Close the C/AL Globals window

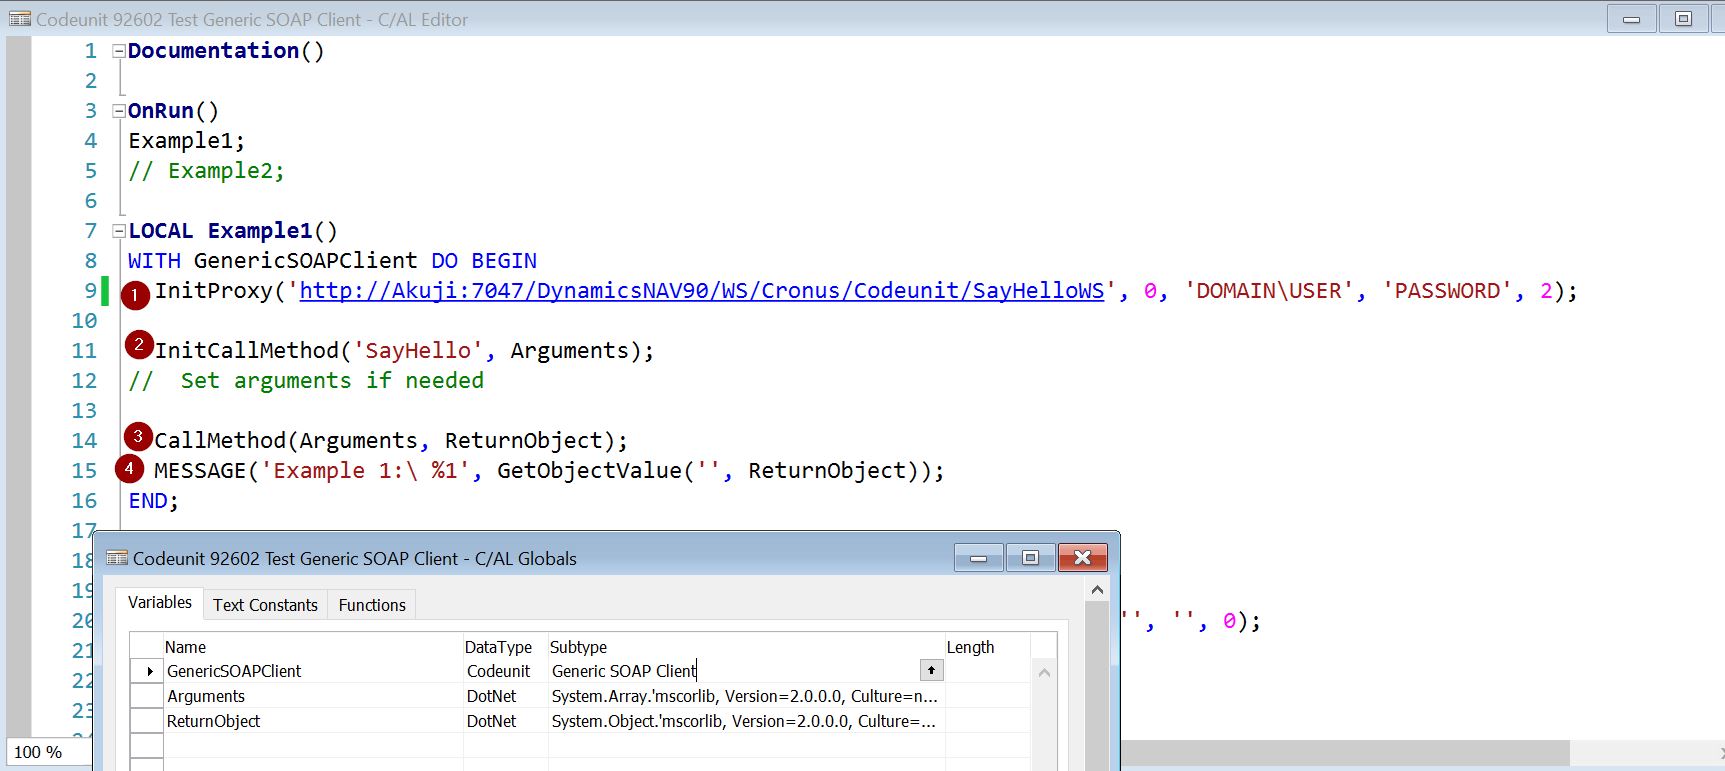pos(1082,558)
